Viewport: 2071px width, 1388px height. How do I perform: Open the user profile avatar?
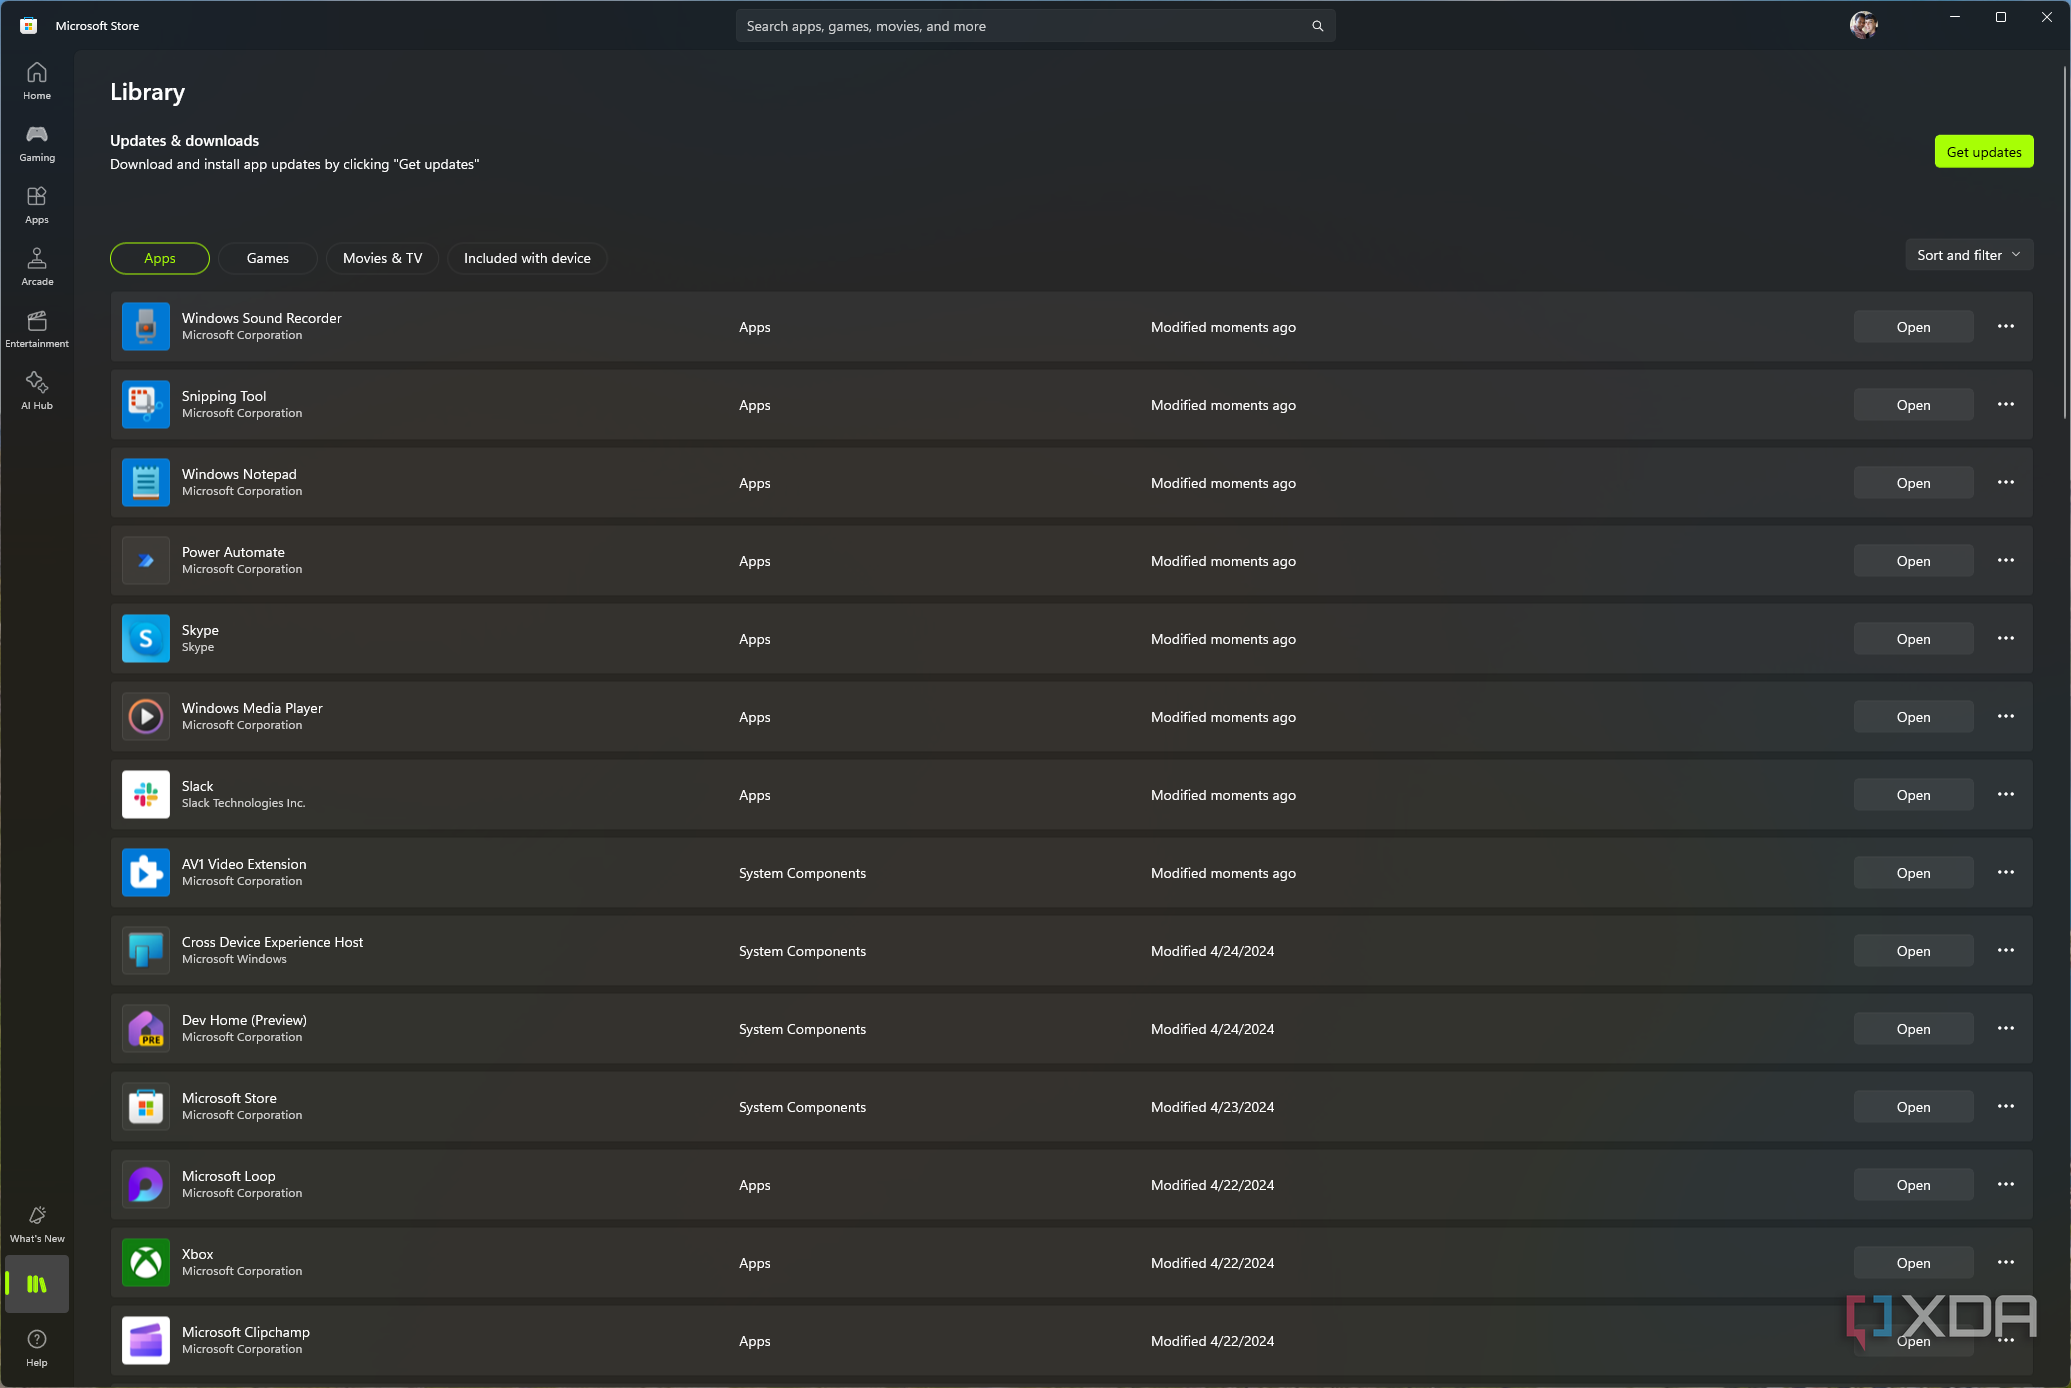coord(1863,25)
